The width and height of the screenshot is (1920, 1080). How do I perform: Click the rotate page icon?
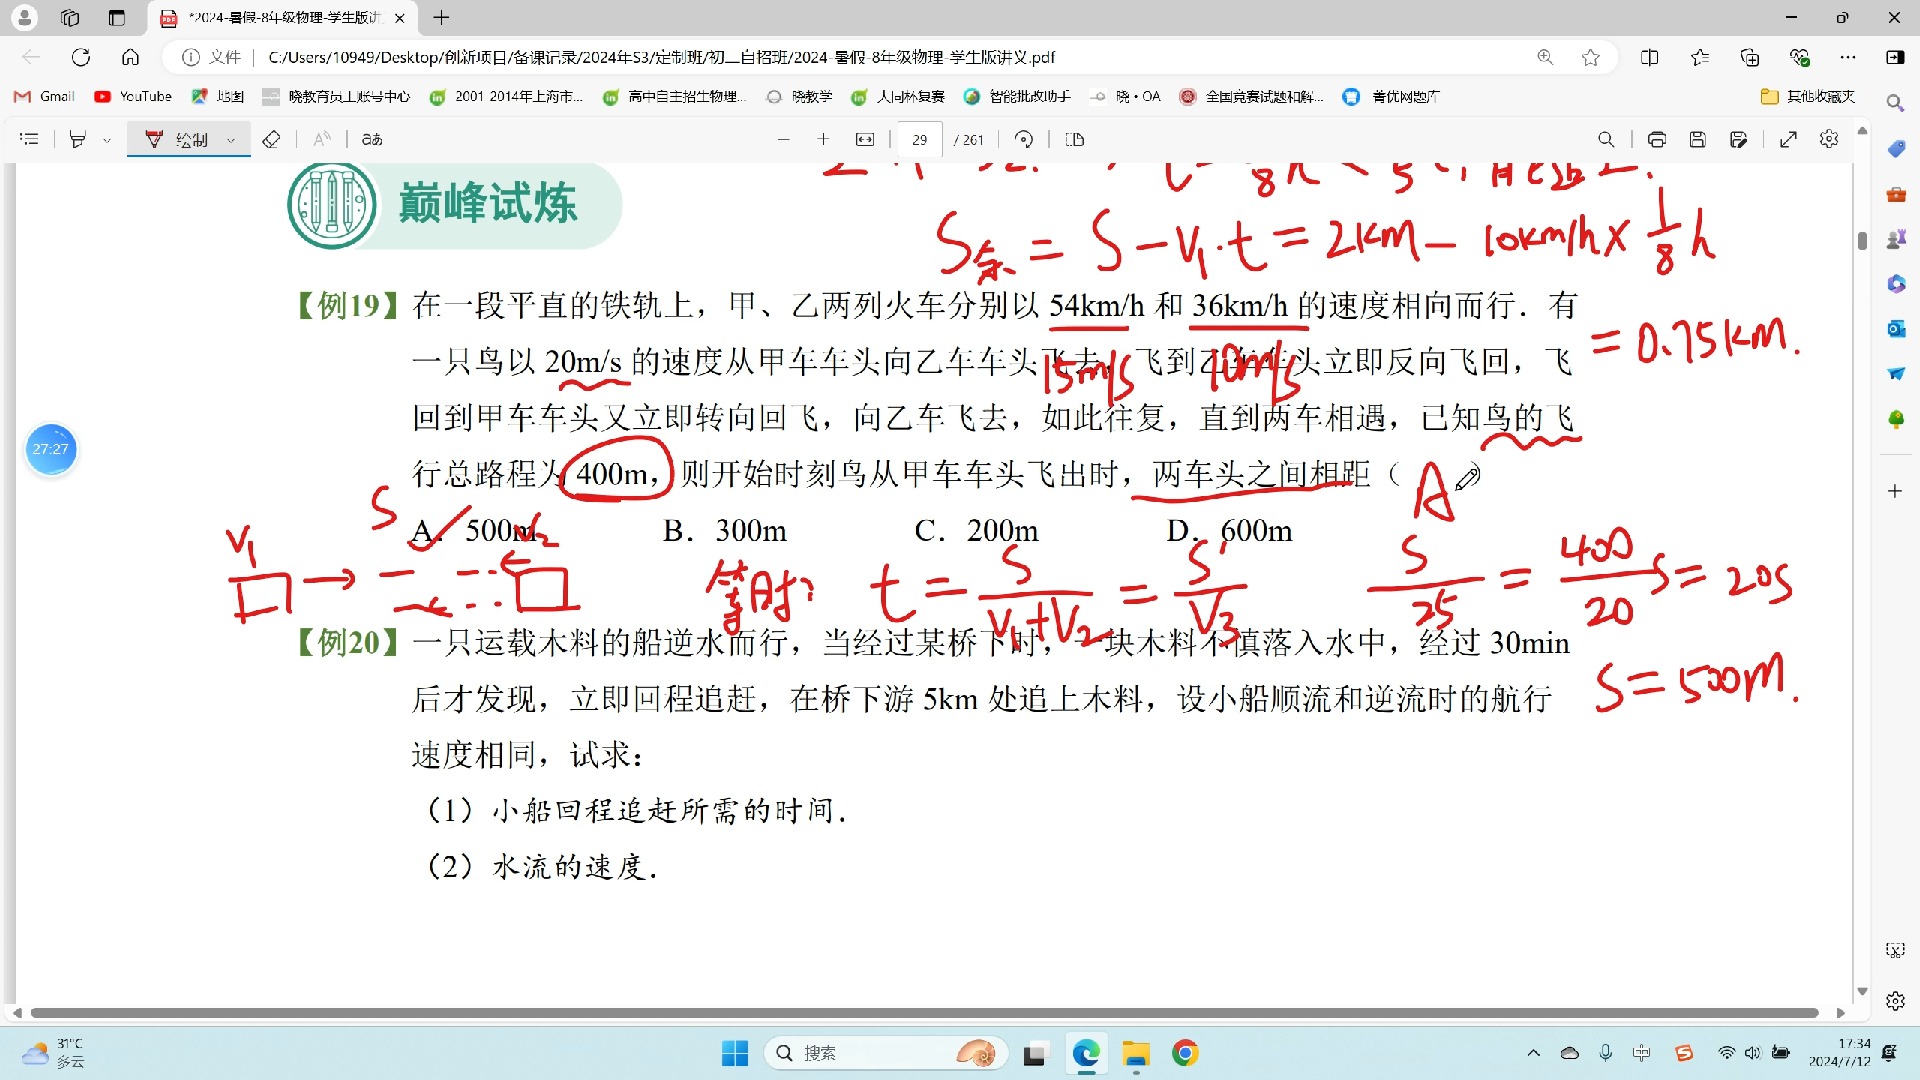[x=1023, y=140]
